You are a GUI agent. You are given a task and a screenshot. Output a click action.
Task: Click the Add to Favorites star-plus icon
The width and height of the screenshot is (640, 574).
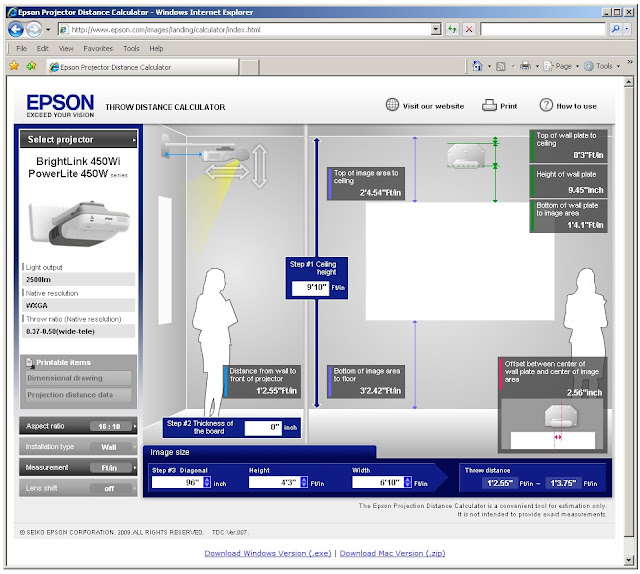tap(31, 66)
